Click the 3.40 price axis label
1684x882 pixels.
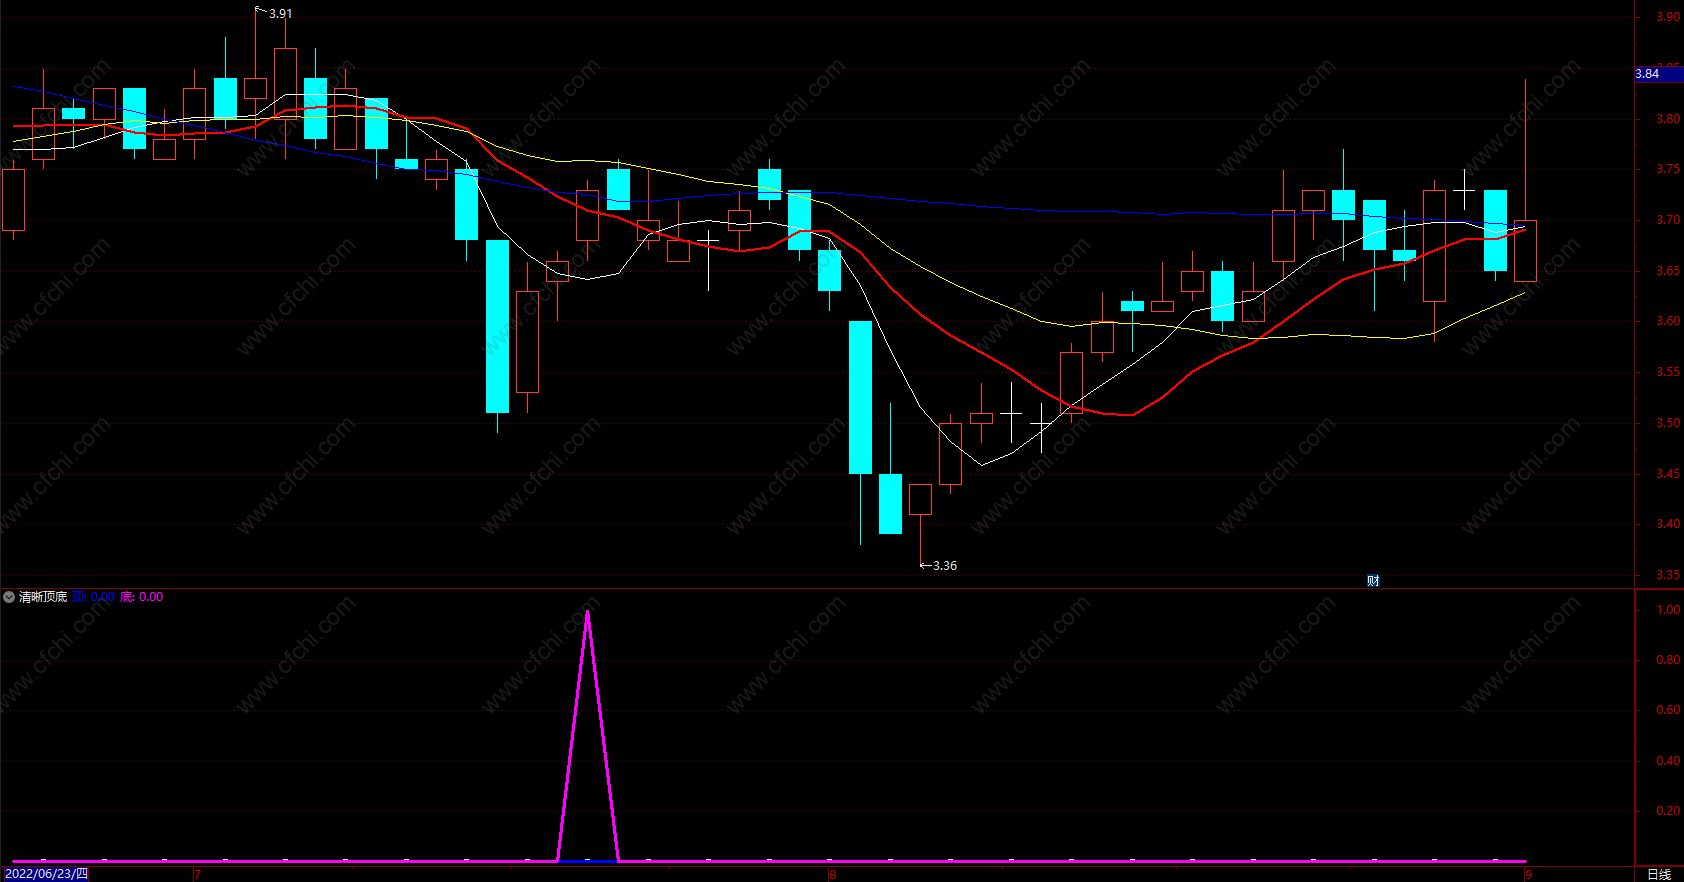(x=1668, y=524)
